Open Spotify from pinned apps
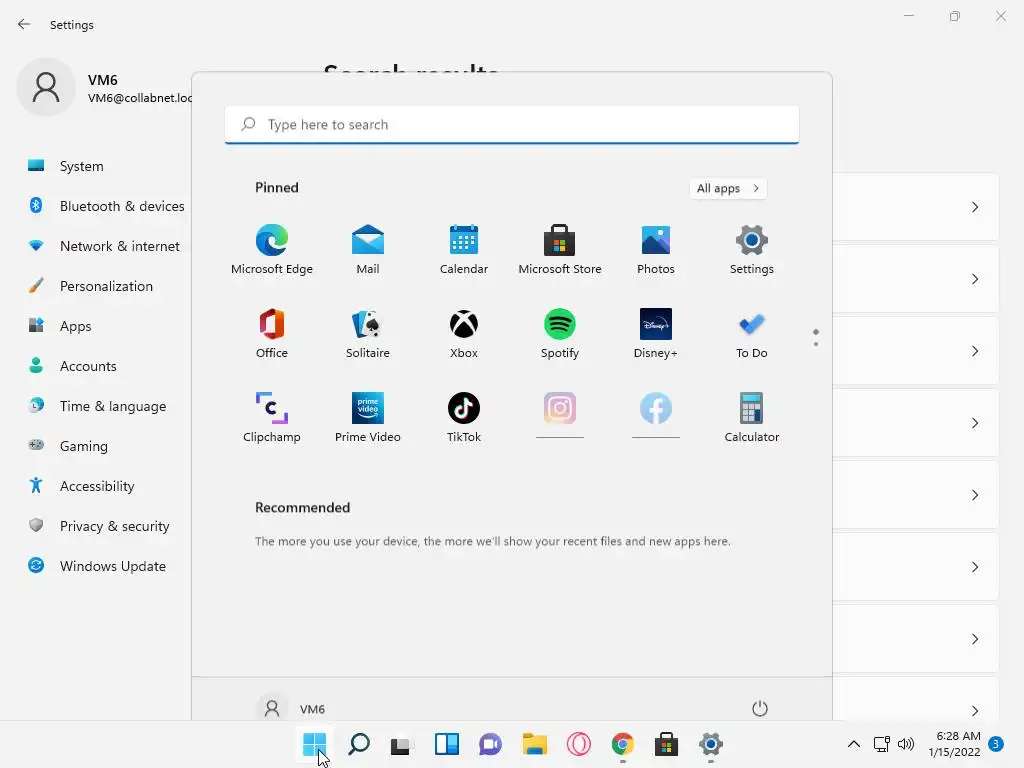The width and height of the screenshot is (1024, 768). (560, 334)
